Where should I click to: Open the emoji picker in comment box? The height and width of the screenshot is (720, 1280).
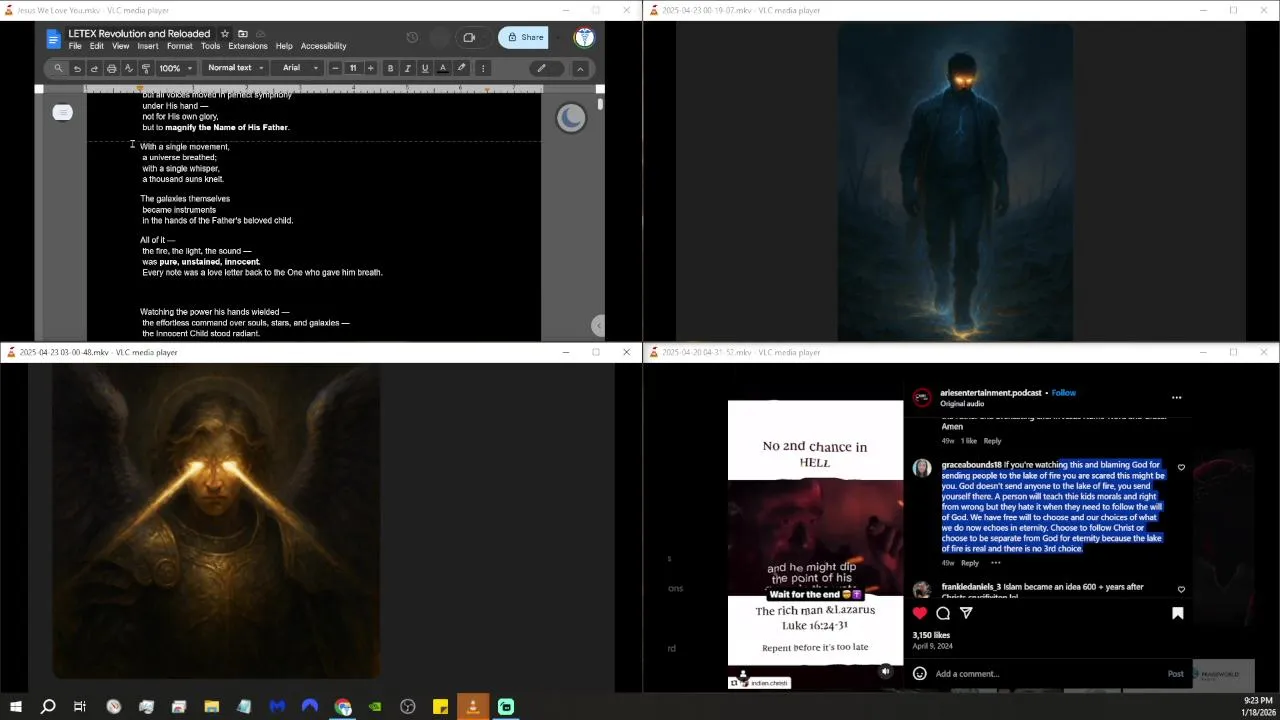click(920, 673)
